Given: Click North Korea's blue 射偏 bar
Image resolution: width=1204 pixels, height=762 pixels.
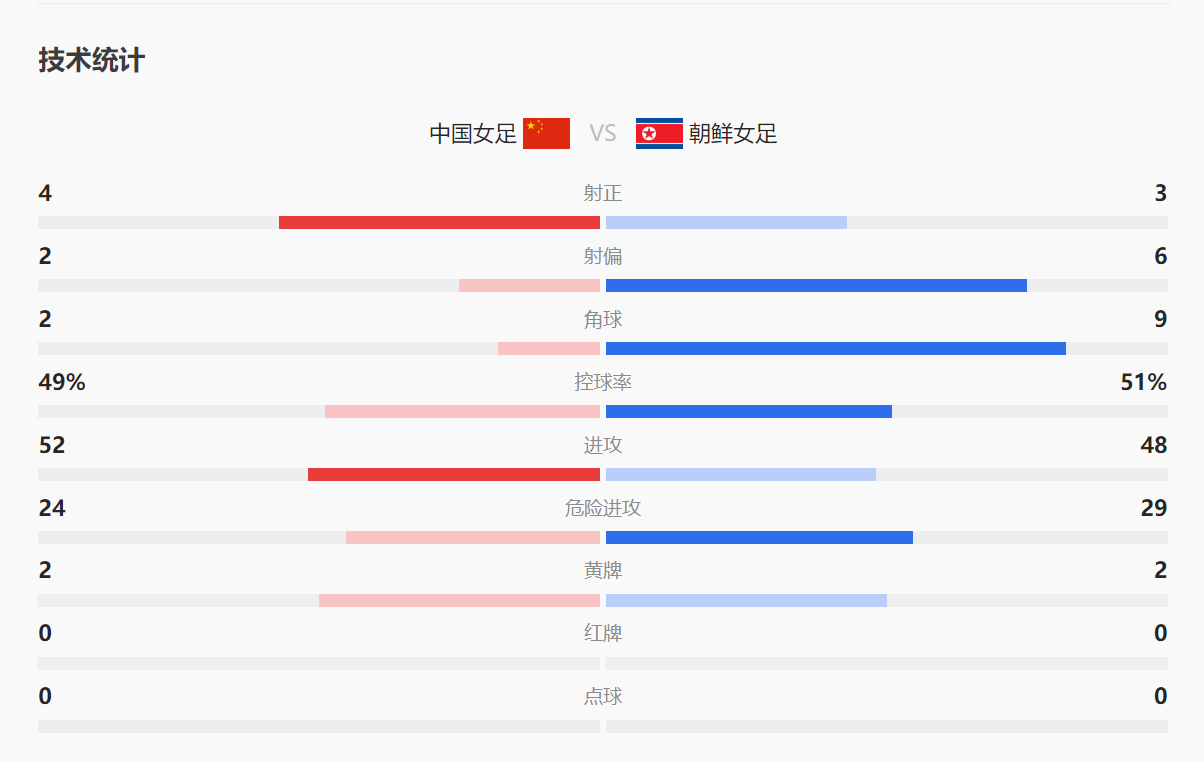Looking at the screenshot, I should (816, 285).
